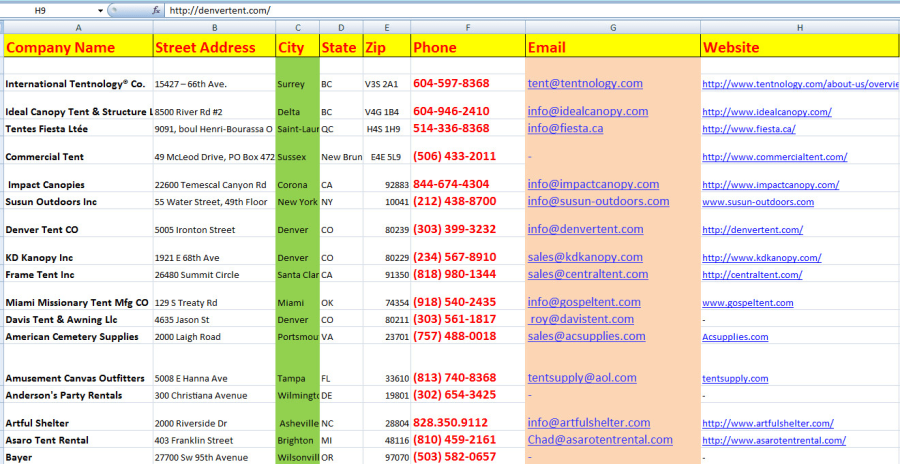Select the Phone header cell
This screenshot has width=900, height=464.
pyautogui.click(x=468, y=46)
